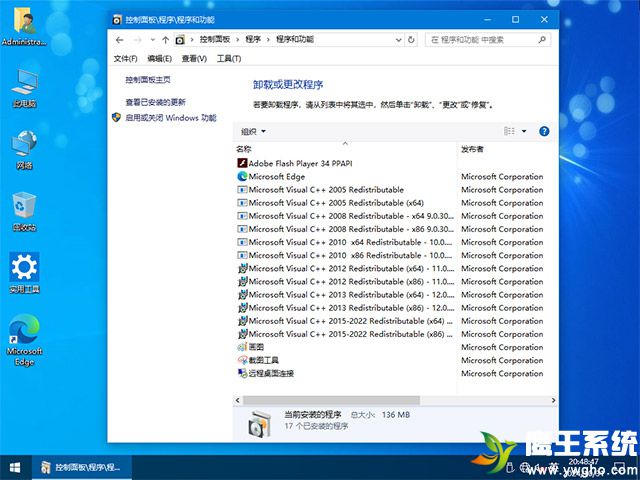Click the search box in 程序和功能

click(x=488, y=40)
